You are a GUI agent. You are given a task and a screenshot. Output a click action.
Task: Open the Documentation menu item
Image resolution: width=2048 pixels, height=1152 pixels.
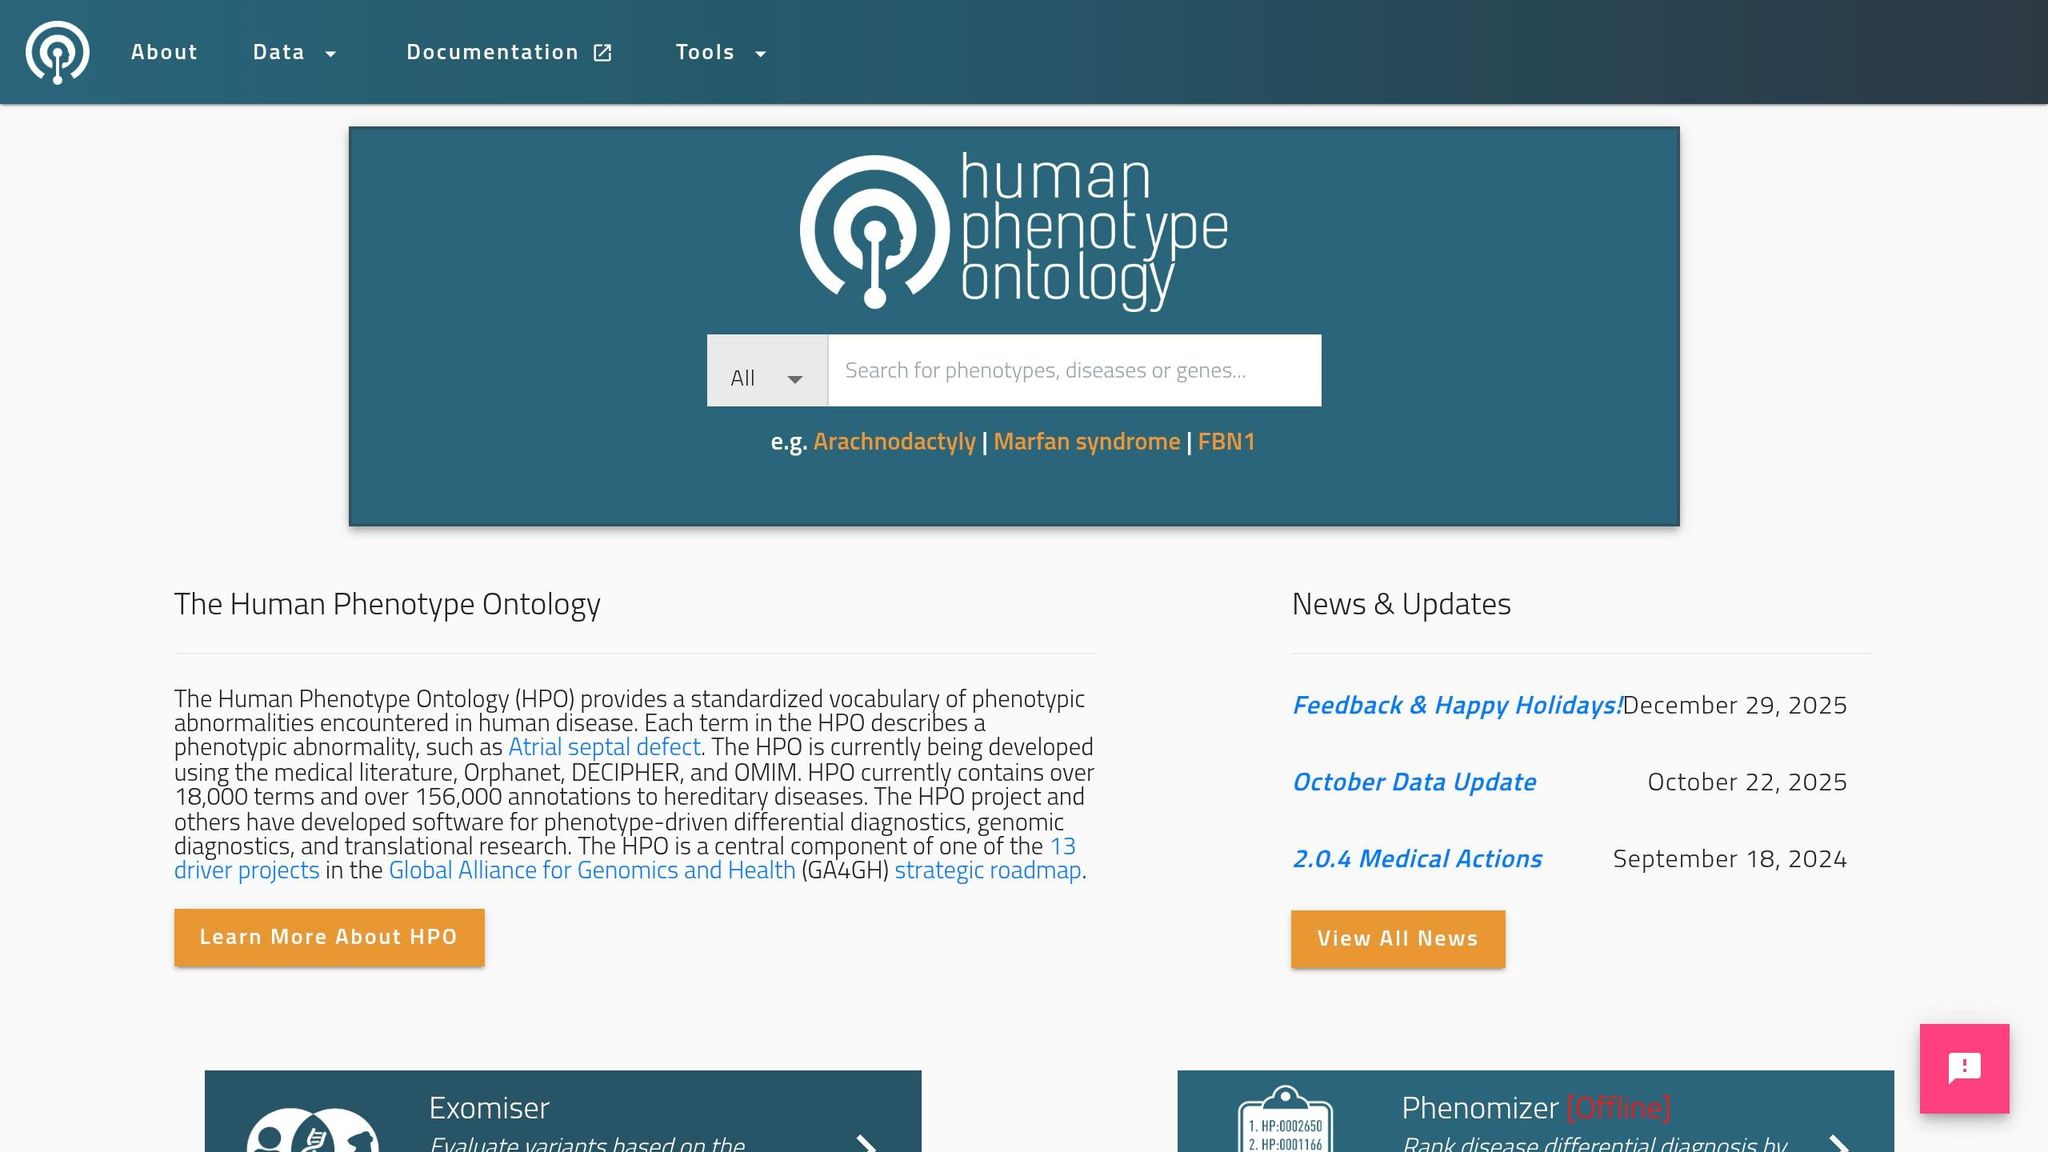click(x=493, y=52)
